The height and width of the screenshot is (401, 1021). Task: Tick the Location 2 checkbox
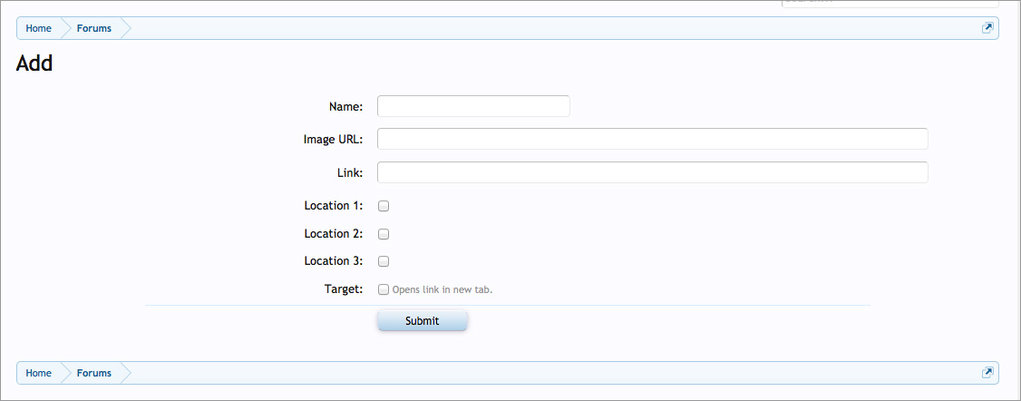(383, 234)
